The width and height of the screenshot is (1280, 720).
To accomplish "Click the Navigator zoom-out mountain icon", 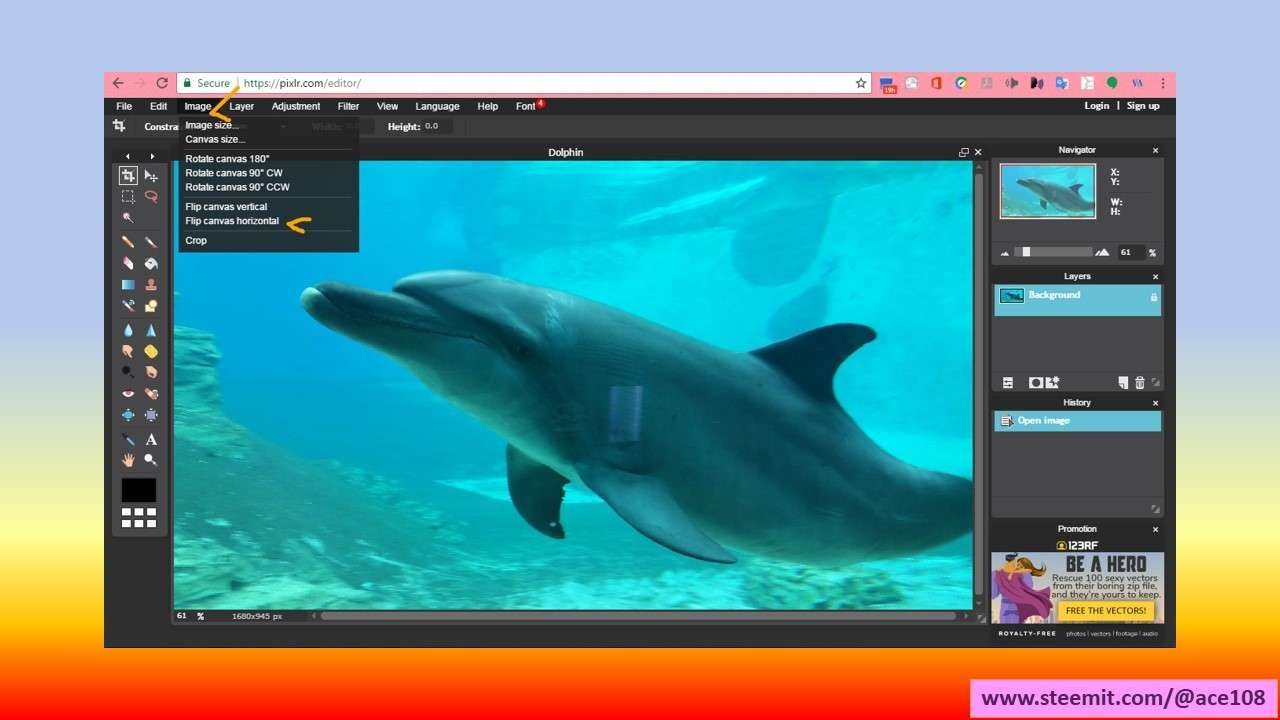I will [1007, 253].
